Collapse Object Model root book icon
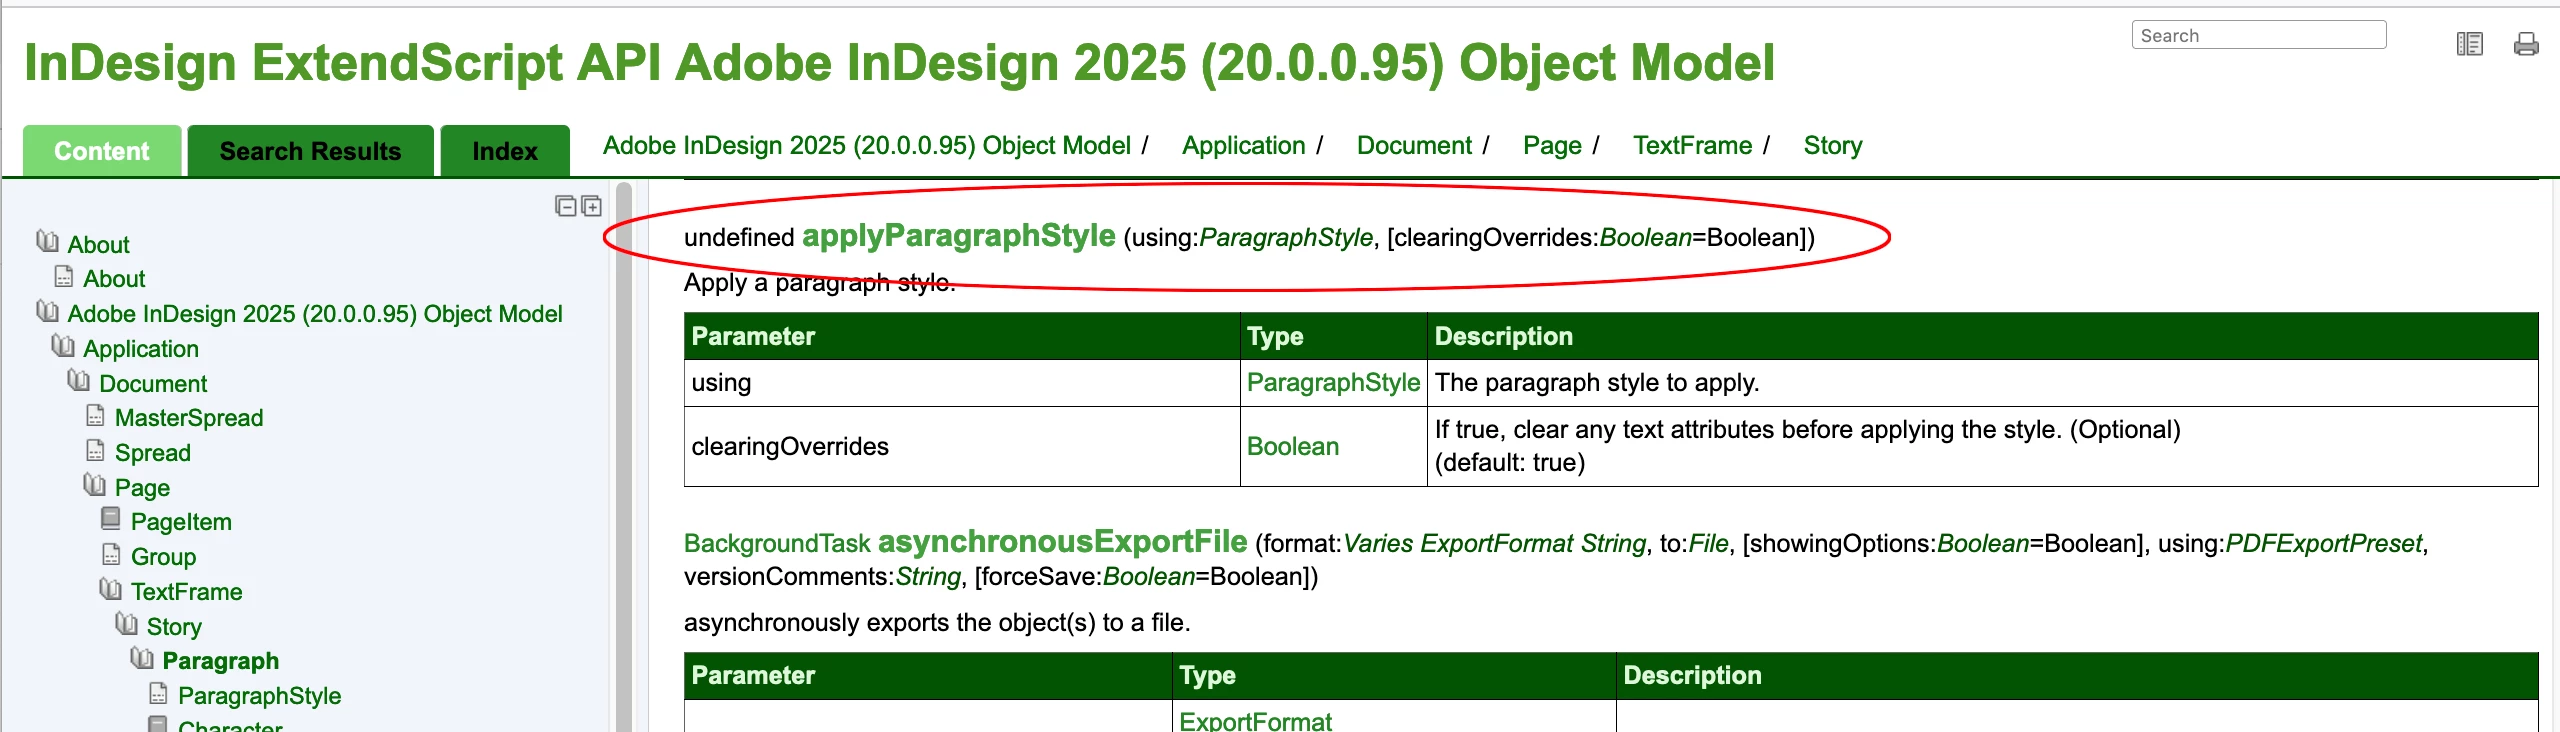Screen dimensions: 2560x732 coord(47,312)
